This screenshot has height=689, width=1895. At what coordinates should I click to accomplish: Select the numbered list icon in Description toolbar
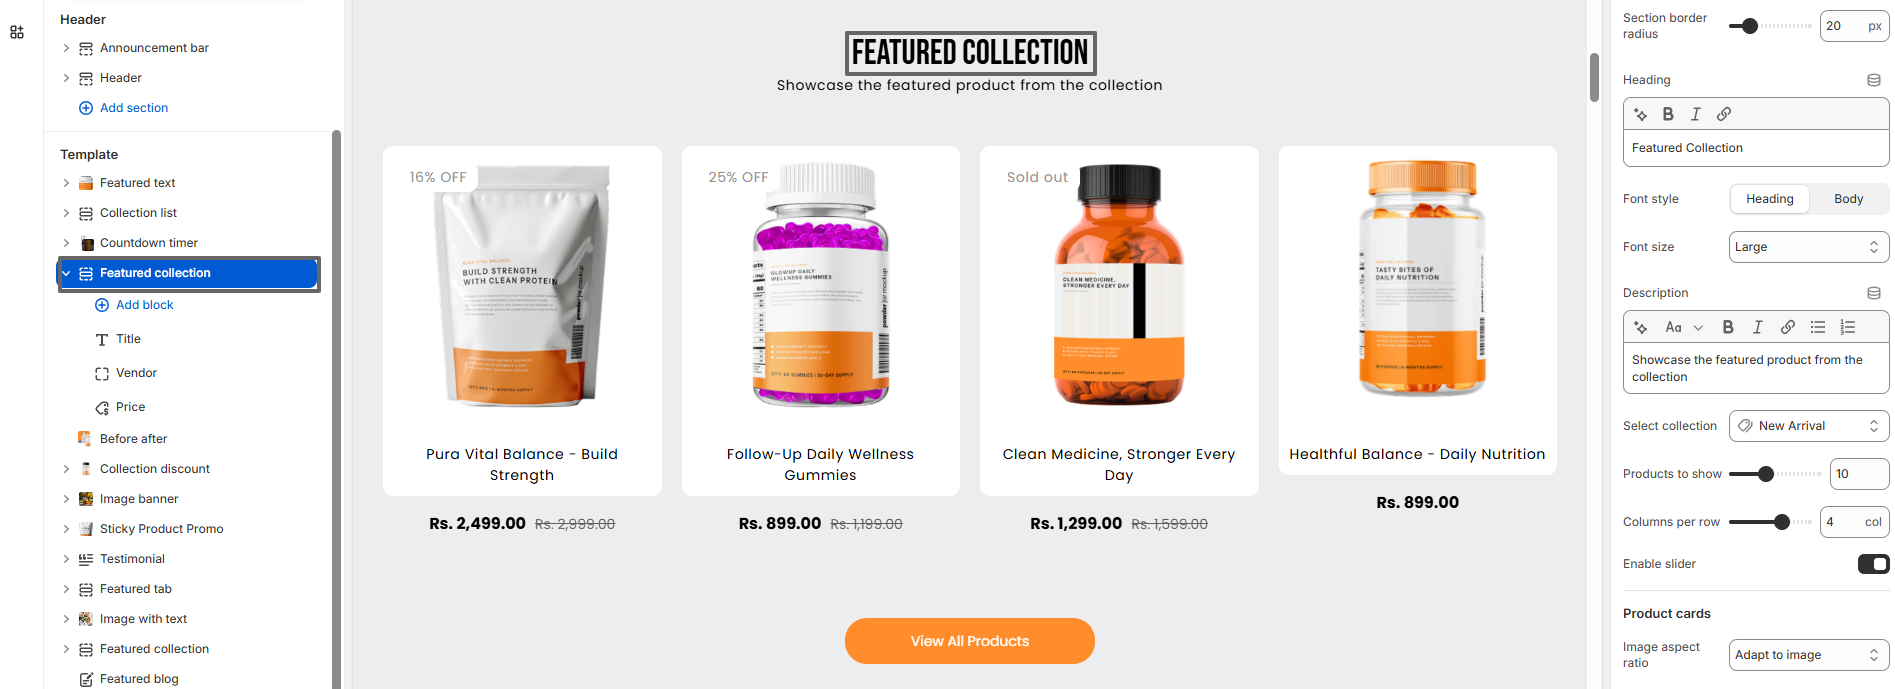coord(1847,327)
